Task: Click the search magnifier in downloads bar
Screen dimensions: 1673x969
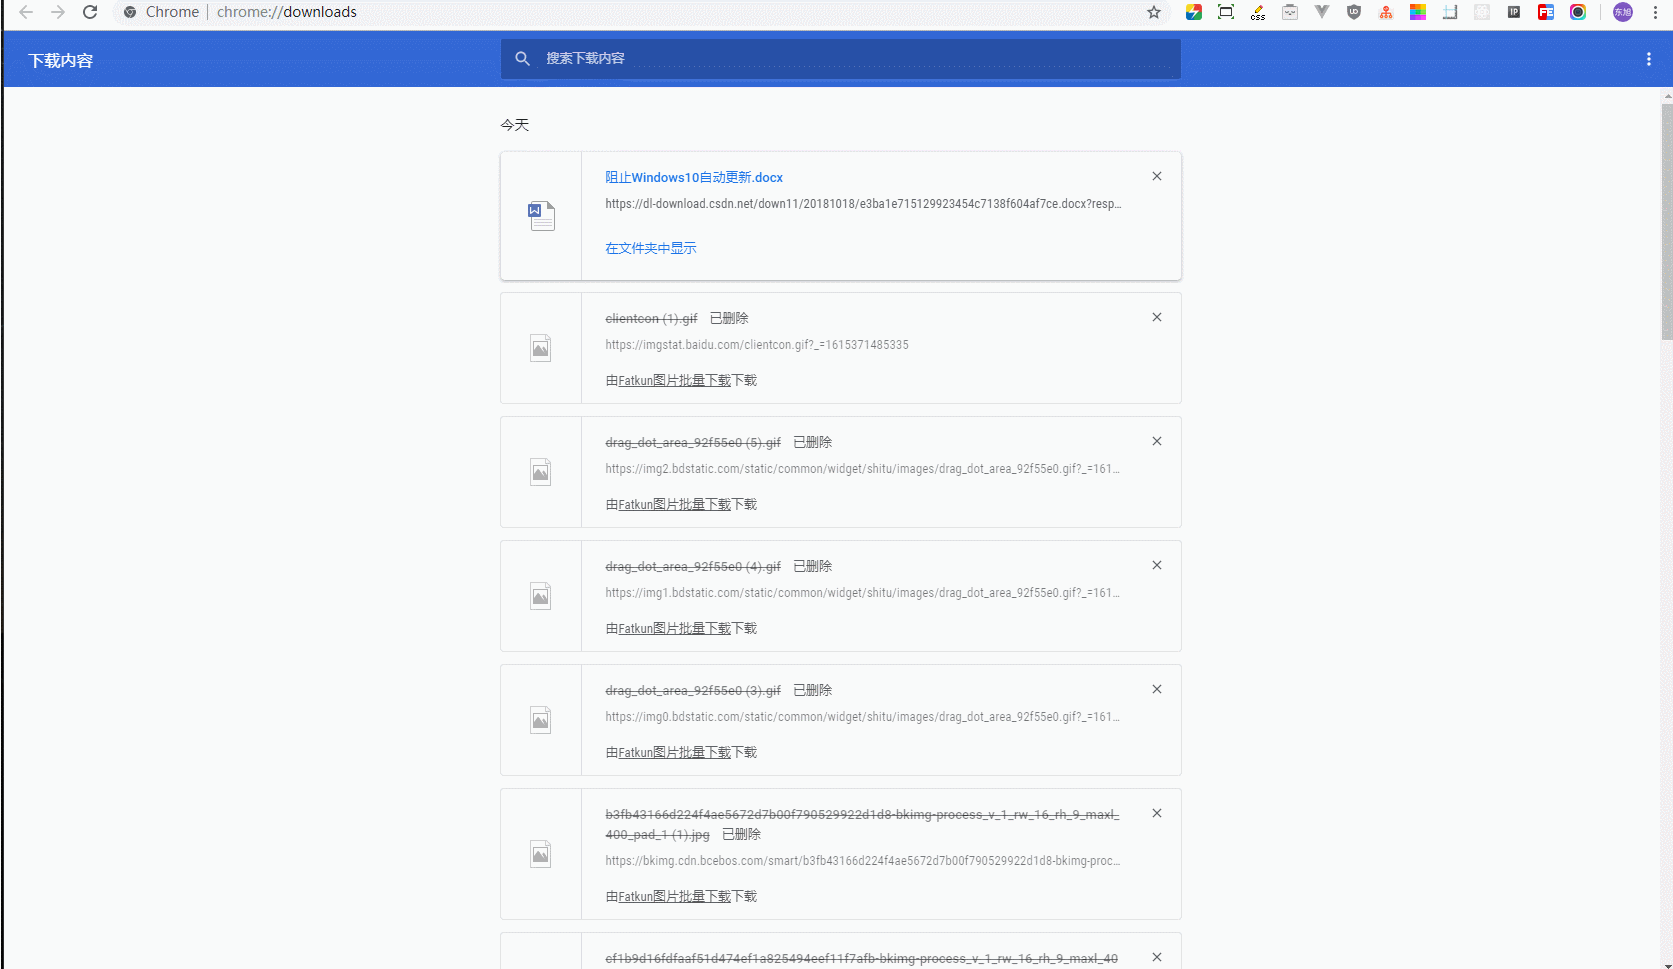Action: pos(522,59)
